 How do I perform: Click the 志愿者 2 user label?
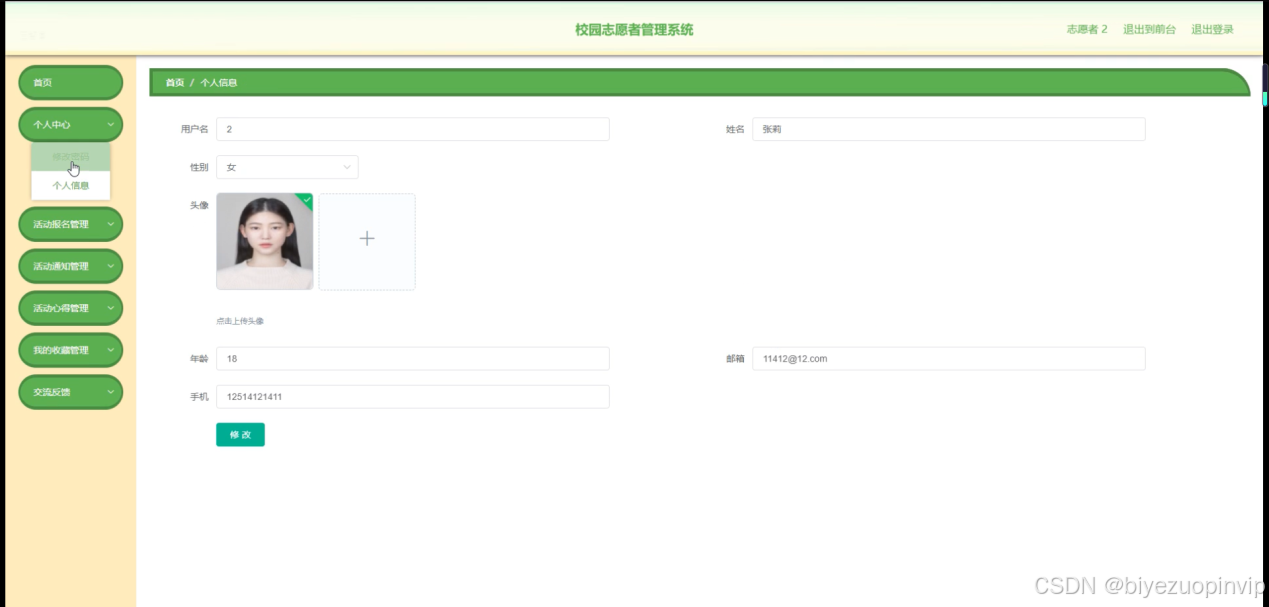[1087, 30]
